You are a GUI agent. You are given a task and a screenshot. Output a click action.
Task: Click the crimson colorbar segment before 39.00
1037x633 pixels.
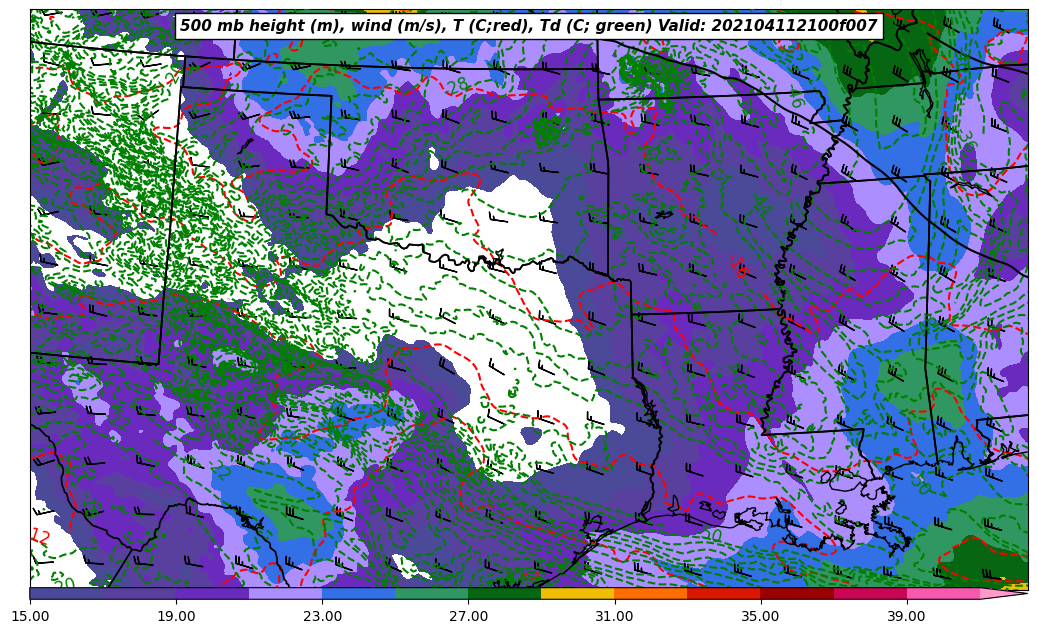click(x=870, y=593)
